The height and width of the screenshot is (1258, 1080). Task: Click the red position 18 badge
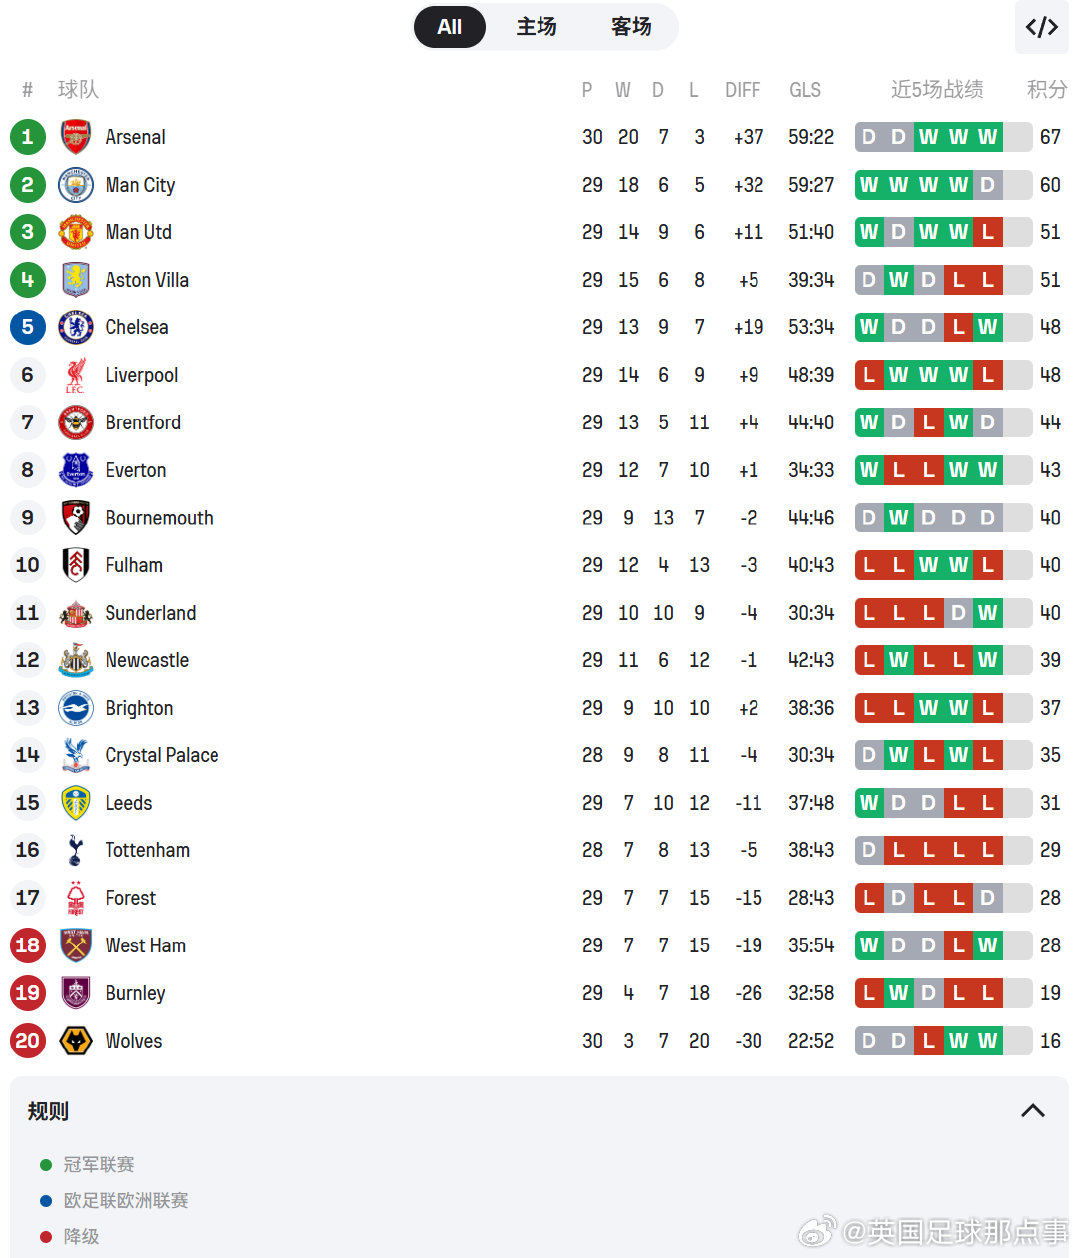click(28, 945)
